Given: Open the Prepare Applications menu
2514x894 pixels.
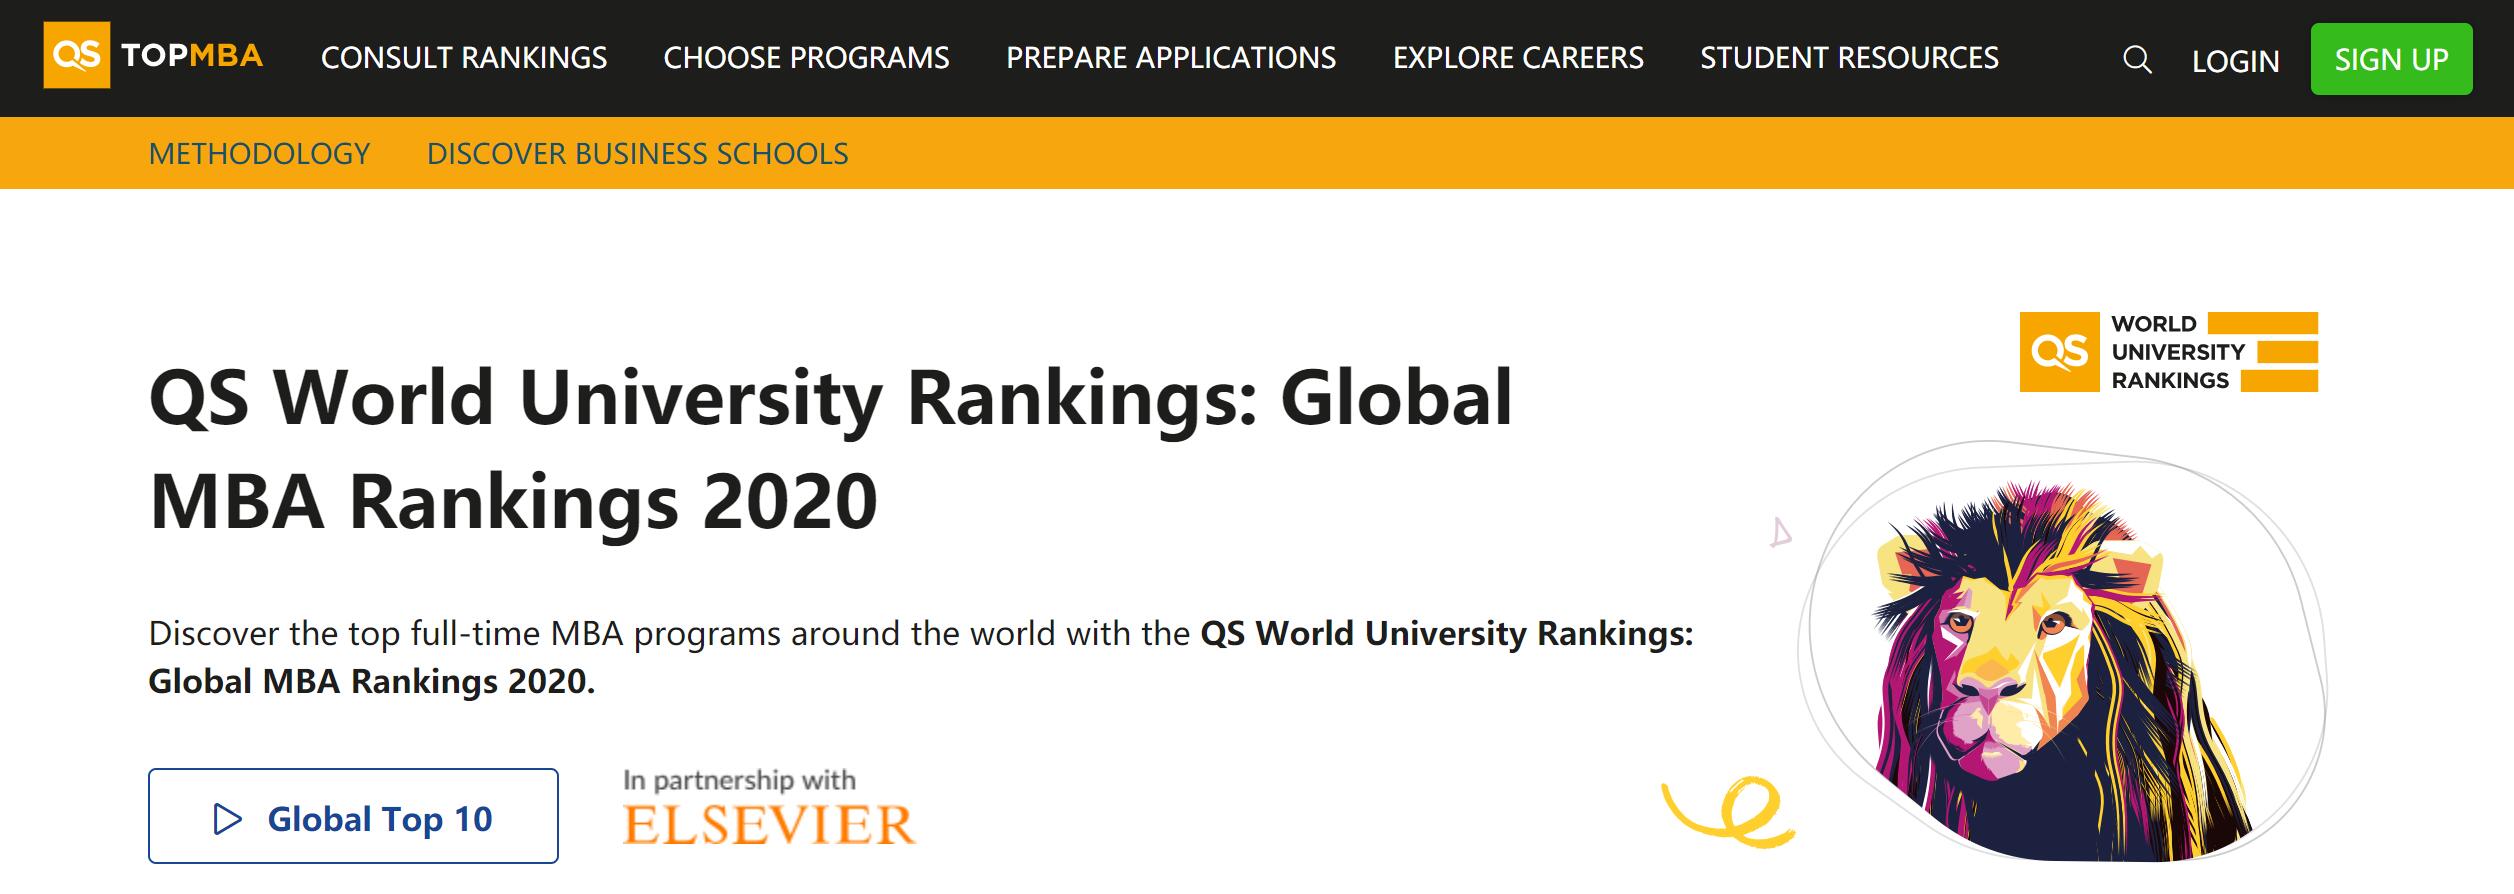Looking at the screenshot, I should tap(1171, 58).
